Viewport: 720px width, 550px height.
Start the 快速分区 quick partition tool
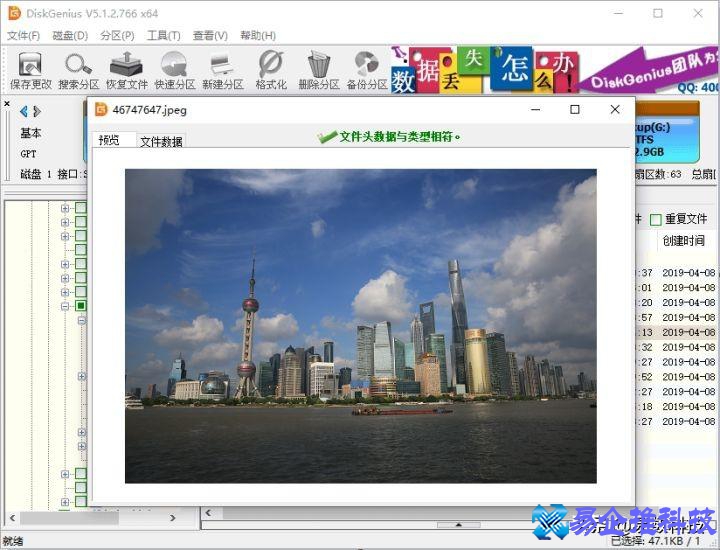[x=174, y=70]
